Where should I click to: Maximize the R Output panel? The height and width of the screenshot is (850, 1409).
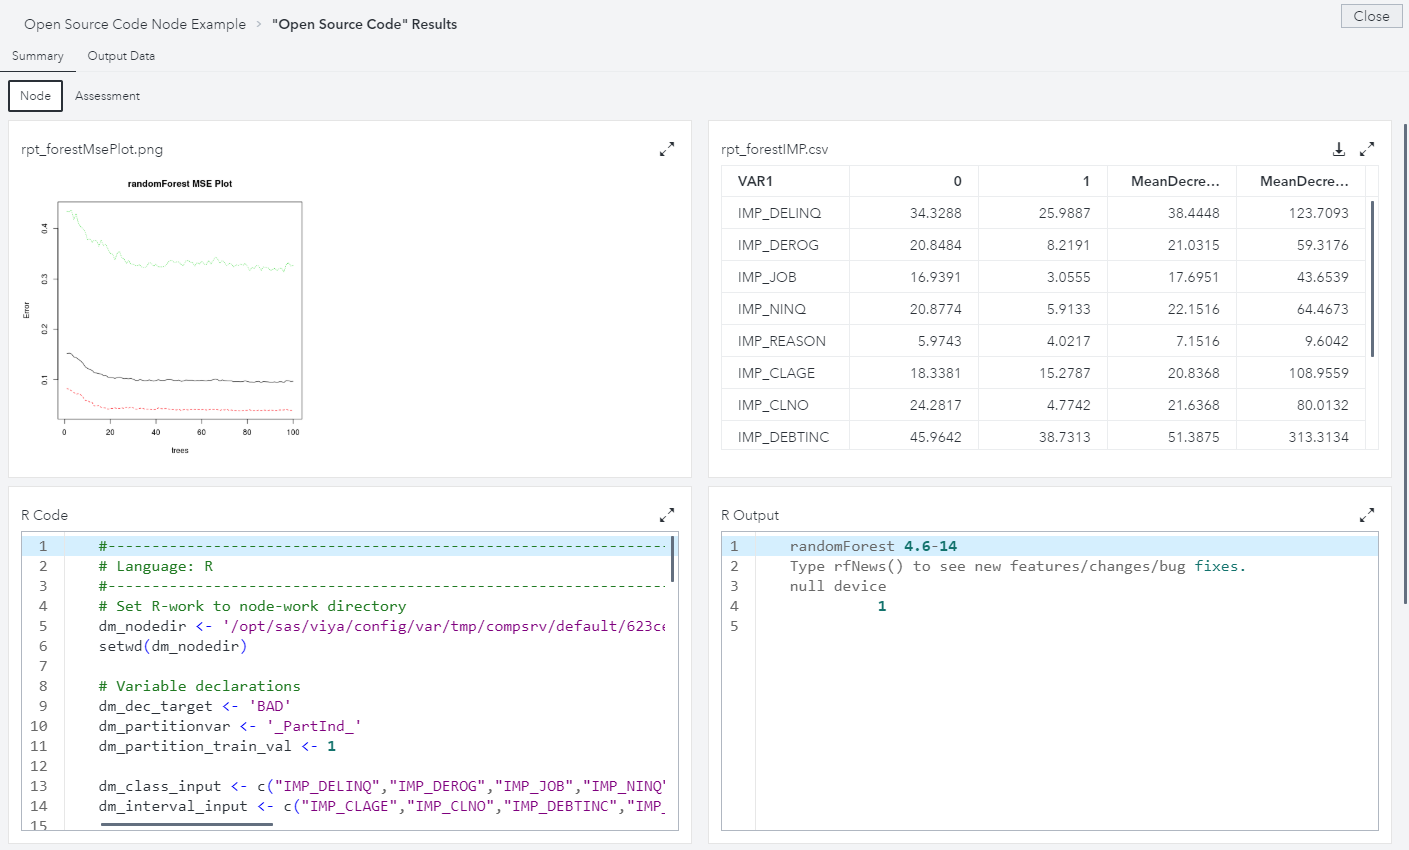[x=1367, y=515]
